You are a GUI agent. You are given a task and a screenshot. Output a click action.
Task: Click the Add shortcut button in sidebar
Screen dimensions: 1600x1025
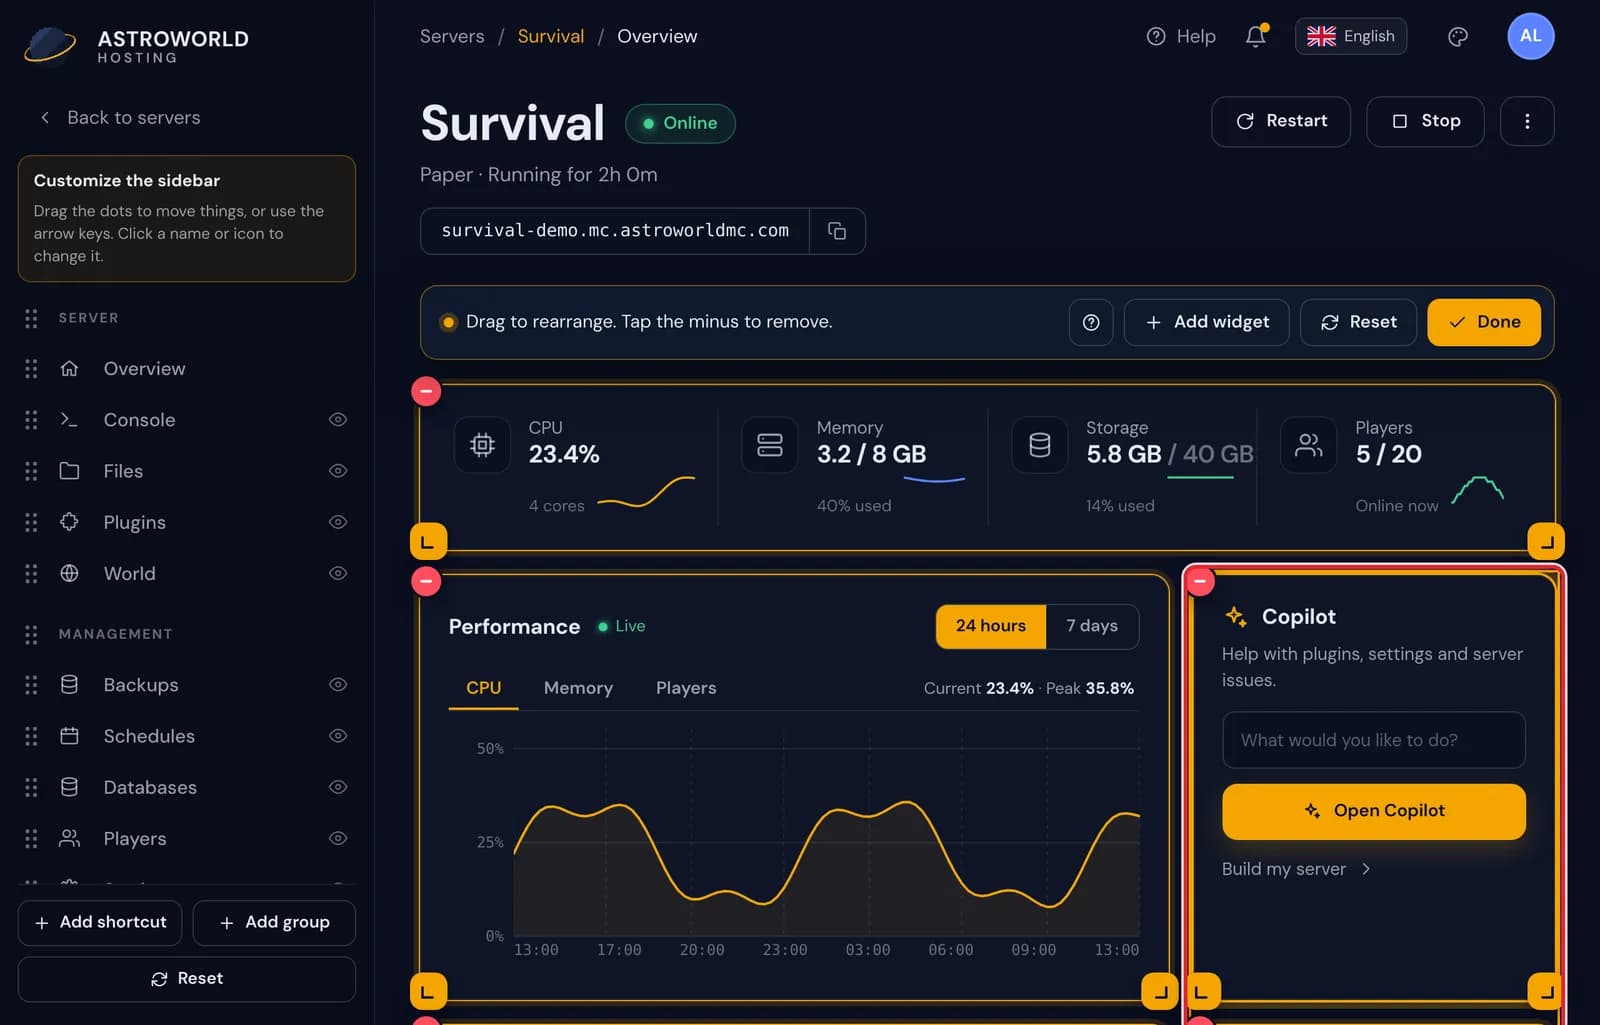click(100, 922)
